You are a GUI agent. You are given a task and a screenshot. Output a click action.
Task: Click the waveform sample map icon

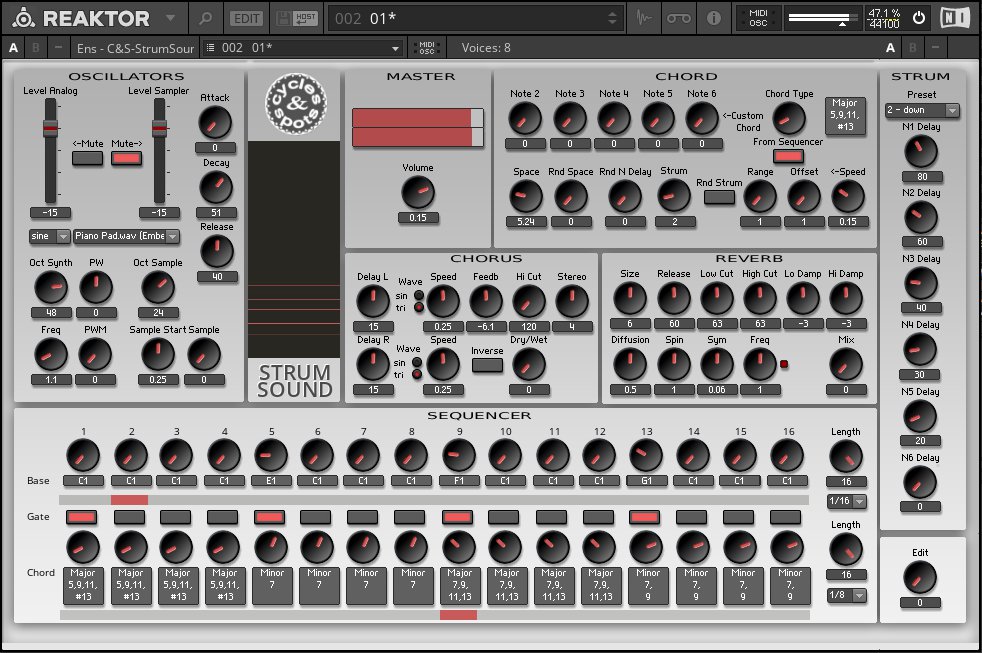pos(645,18)
